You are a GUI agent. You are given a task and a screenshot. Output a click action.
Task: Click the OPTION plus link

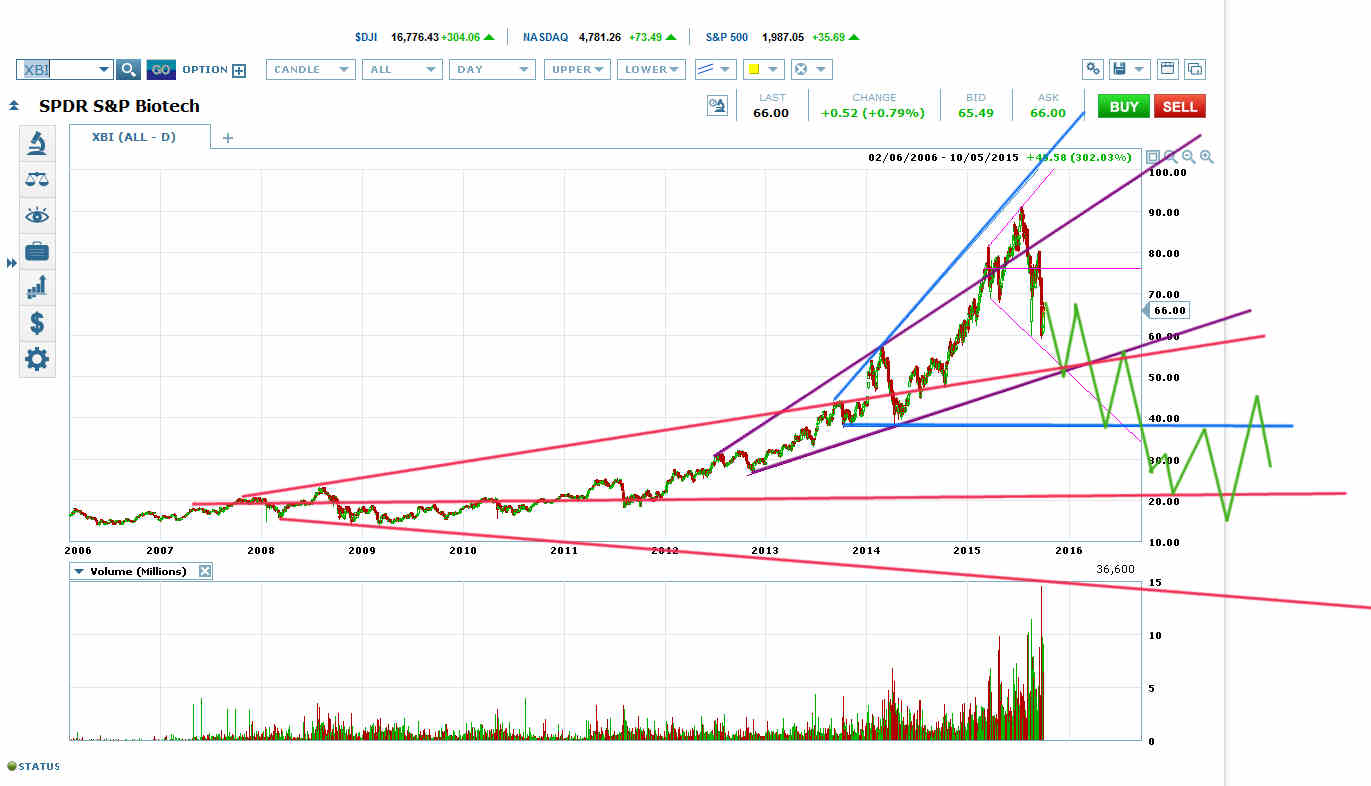[x=213, y=70]
